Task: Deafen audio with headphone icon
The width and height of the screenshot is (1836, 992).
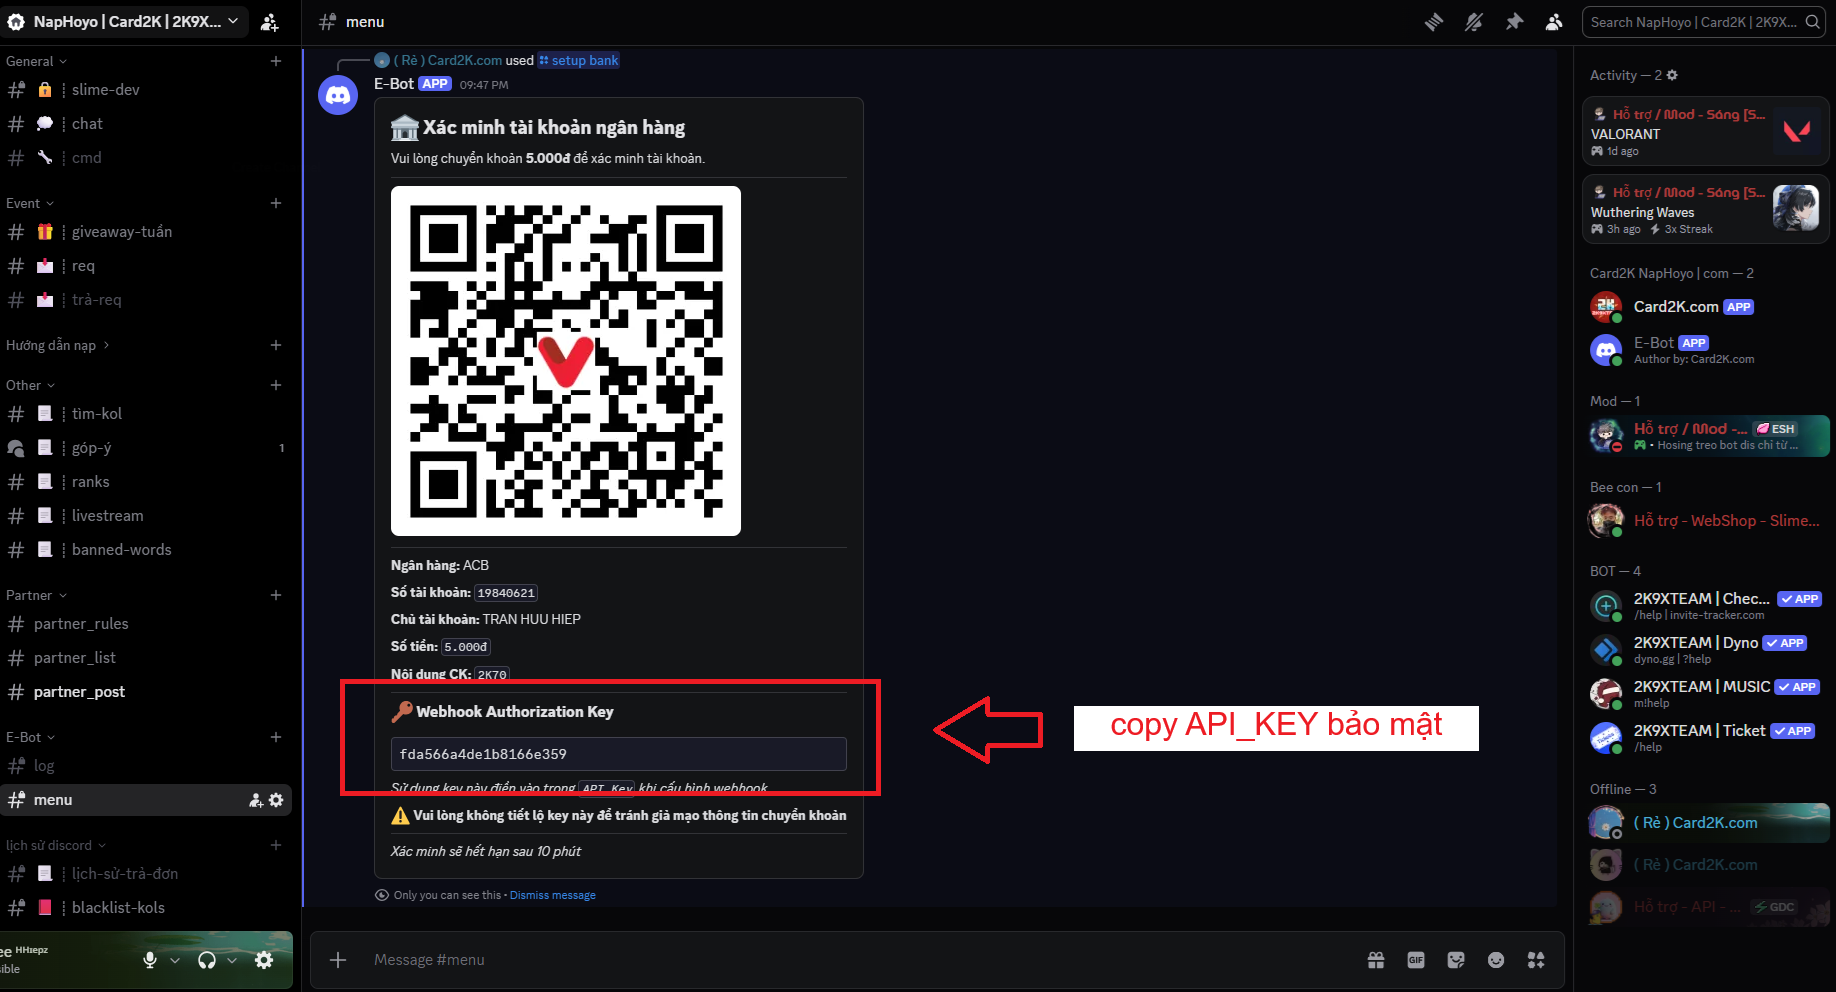Action: [x=207, y=960]
